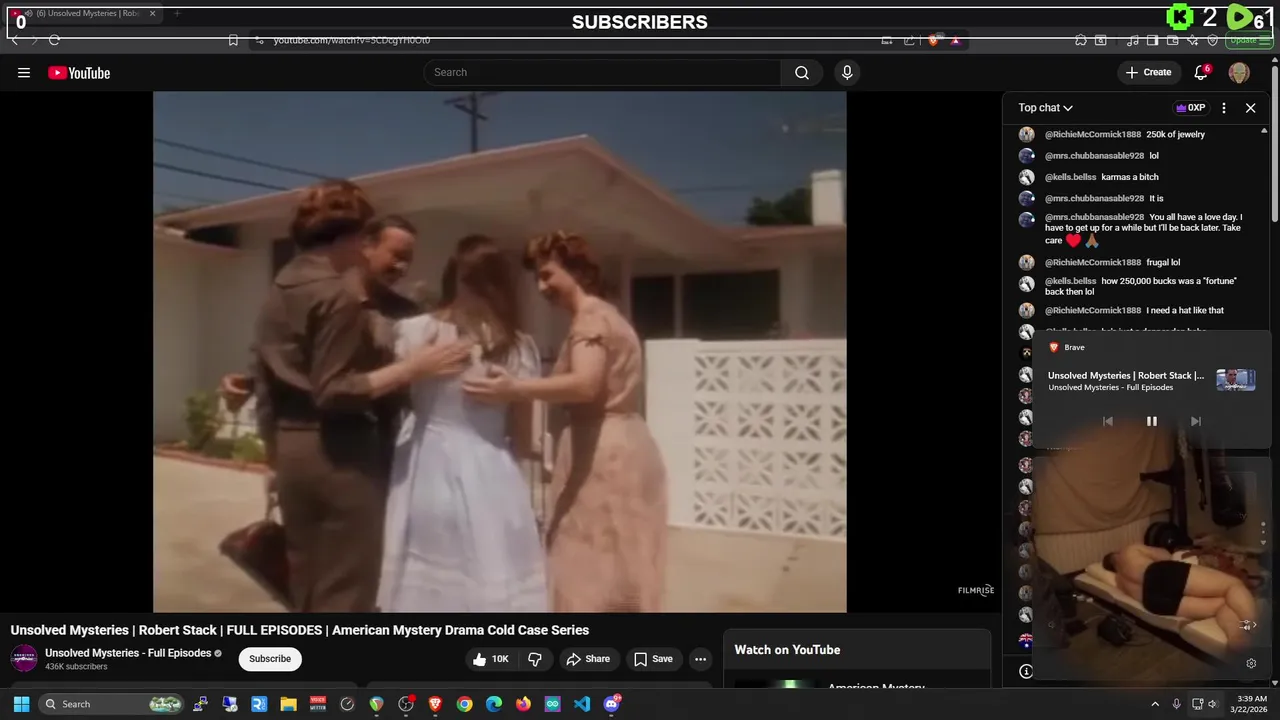Click chat message 'I need a hat like that'
The width and height of the screenshot is (1280, 720).
[1185, 310]
